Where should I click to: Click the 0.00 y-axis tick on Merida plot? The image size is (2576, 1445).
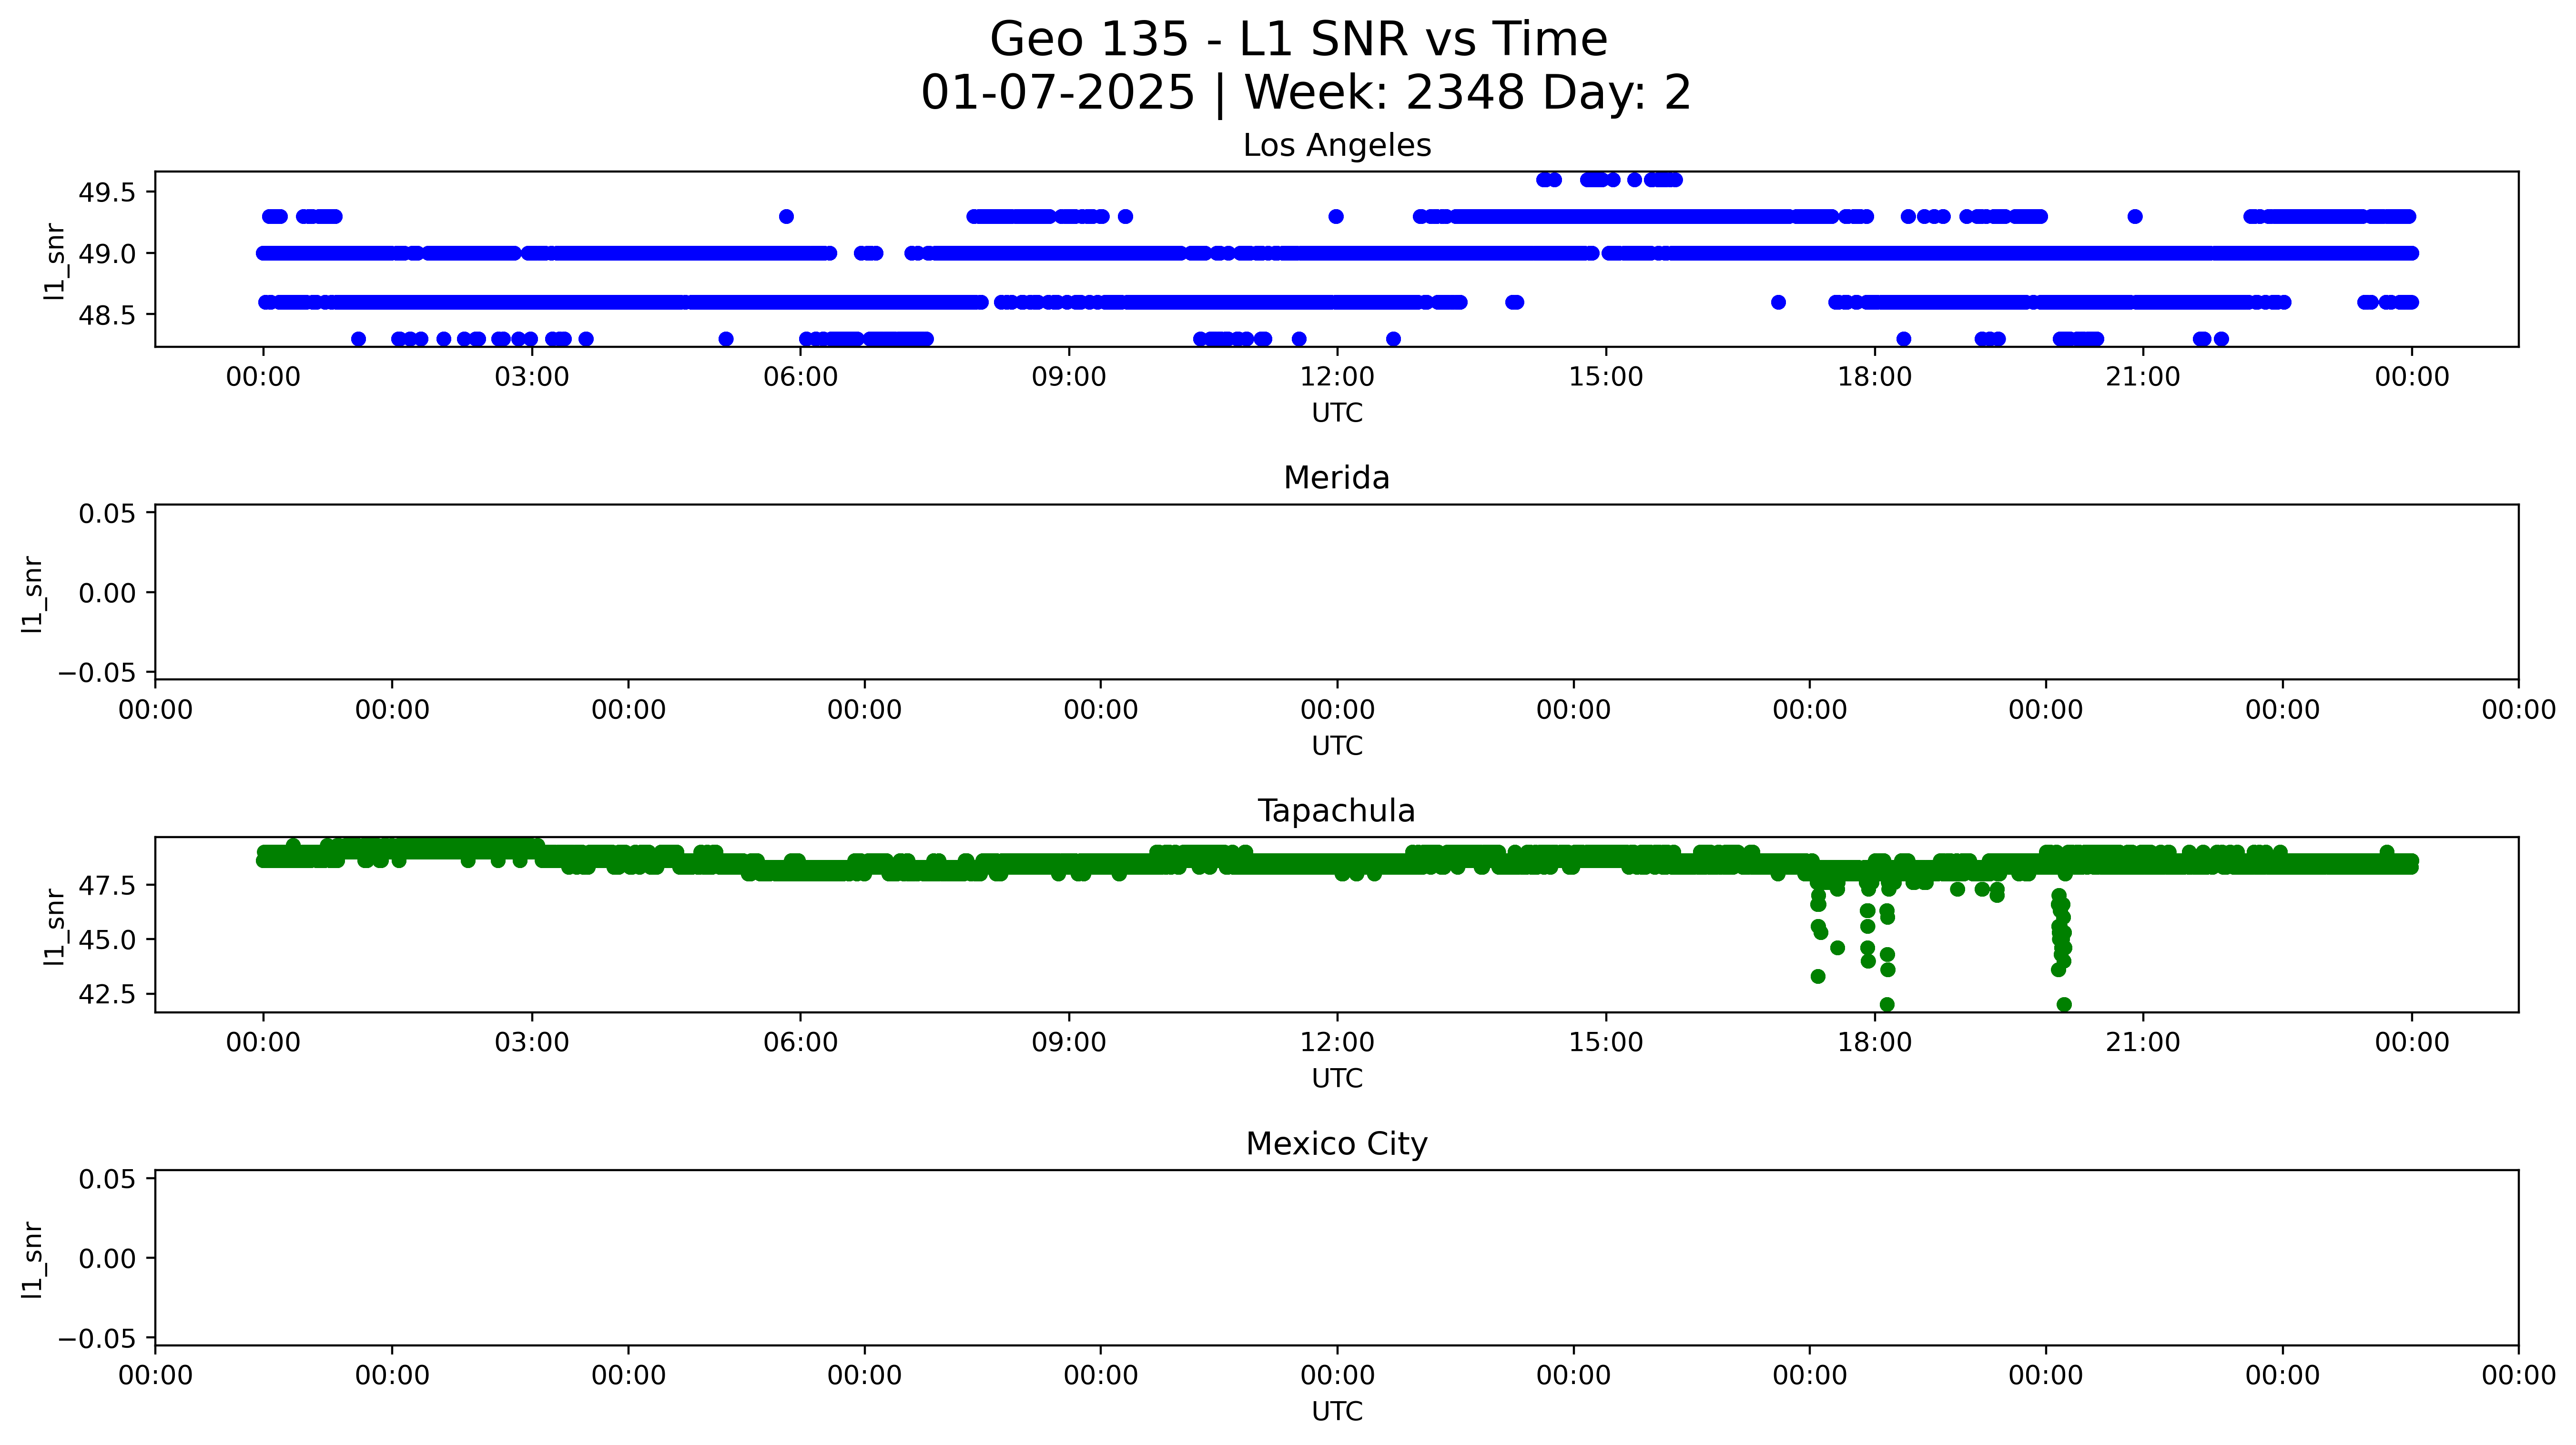coord(107,593)
